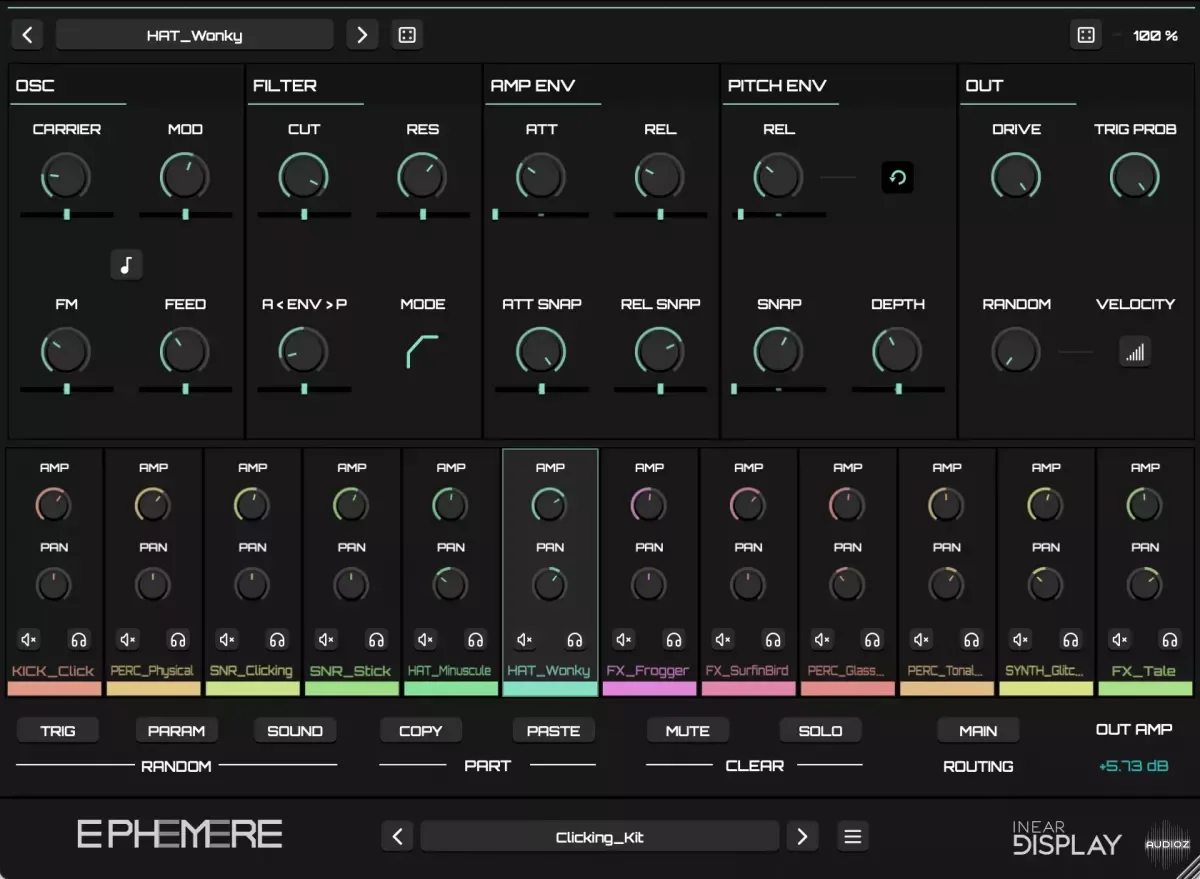1200x879 pixels.
Task: Solo the KICK_Click channel via headphones
Action: tap(79, 640)
